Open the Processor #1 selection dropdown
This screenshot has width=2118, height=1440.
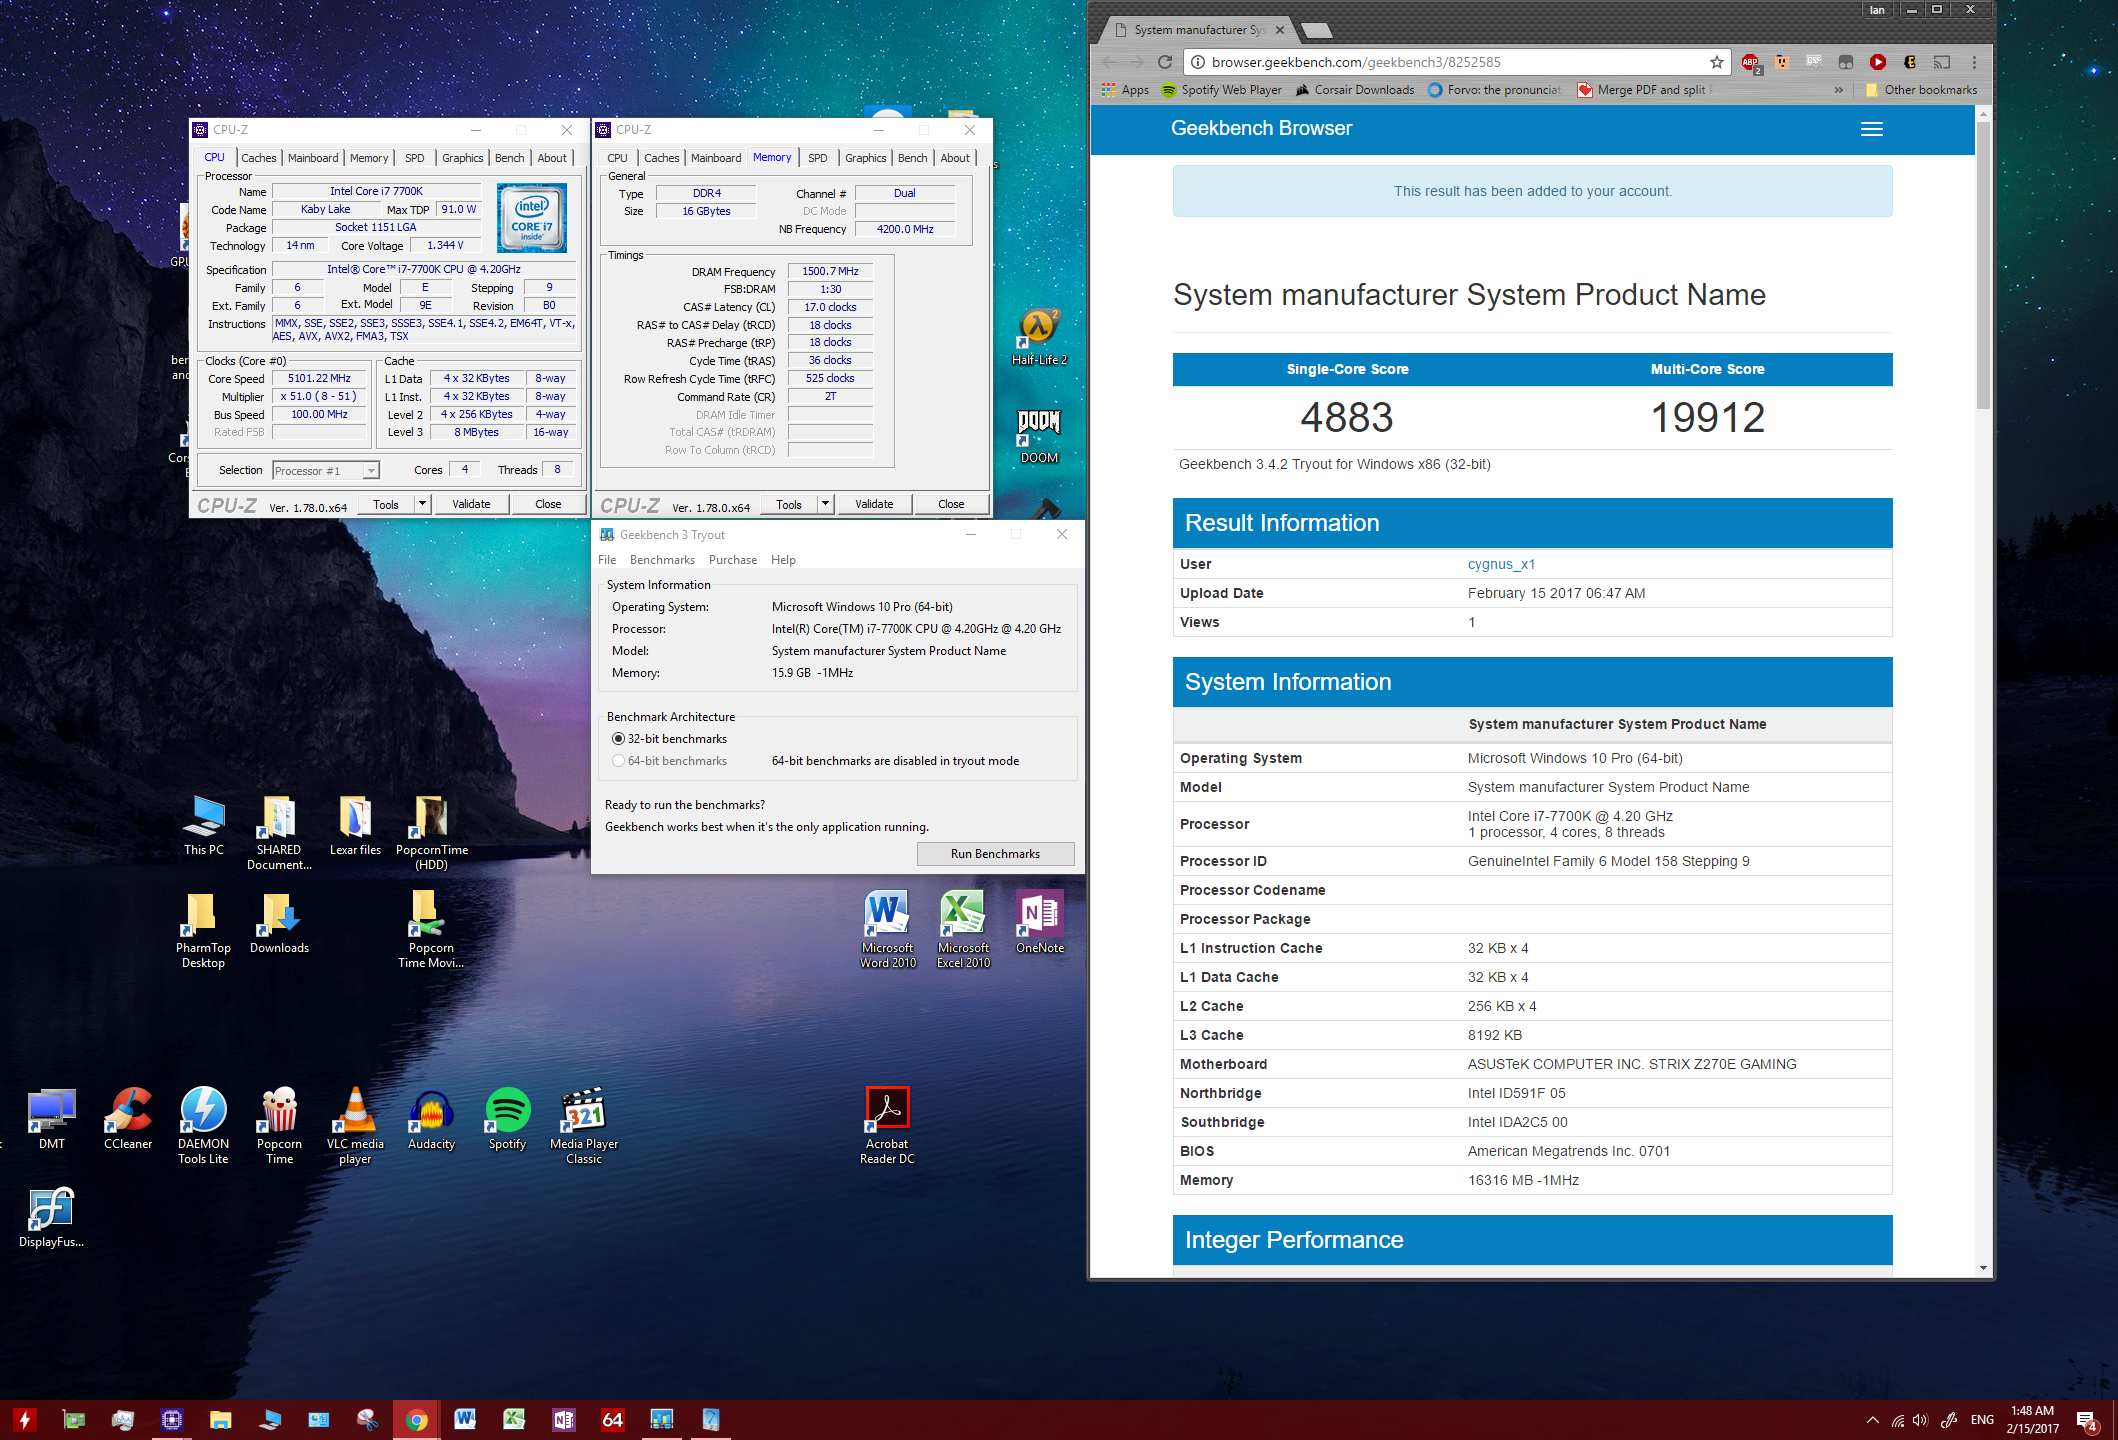point(326,471)
